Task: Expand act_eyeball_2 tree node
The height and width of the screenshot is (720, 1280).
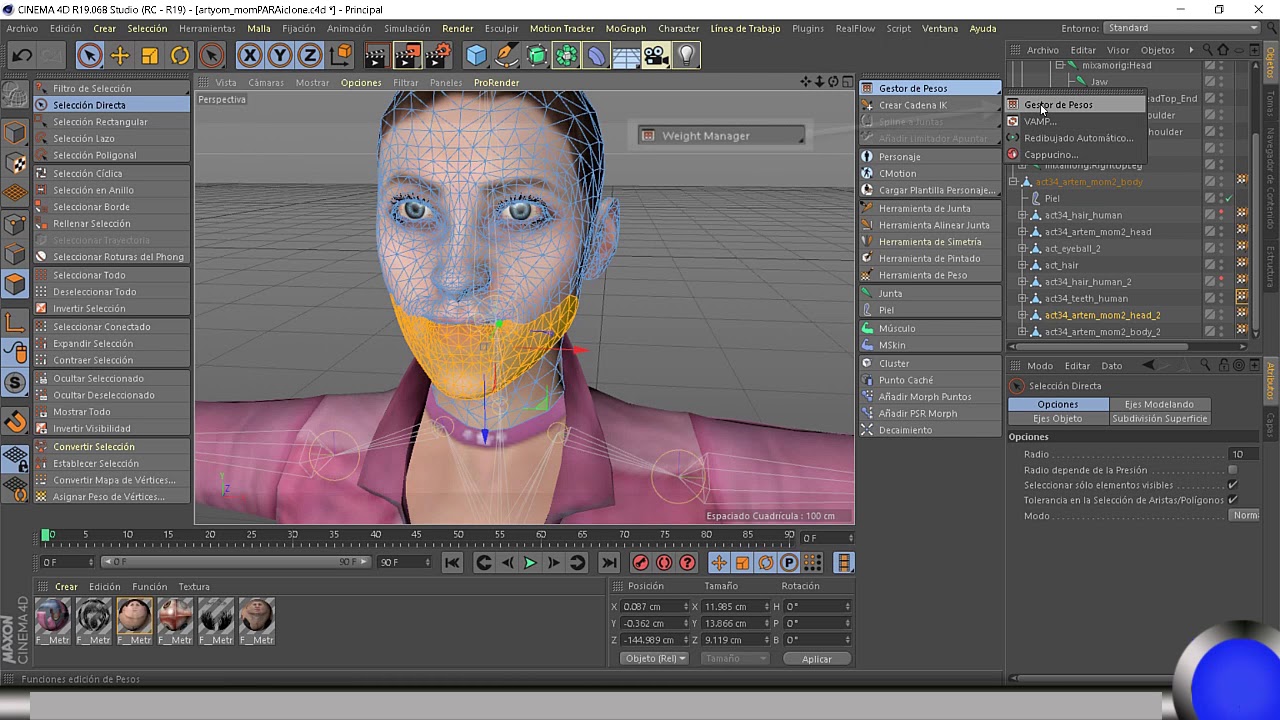Action: pyautogui.click(x=1022, y=249)
